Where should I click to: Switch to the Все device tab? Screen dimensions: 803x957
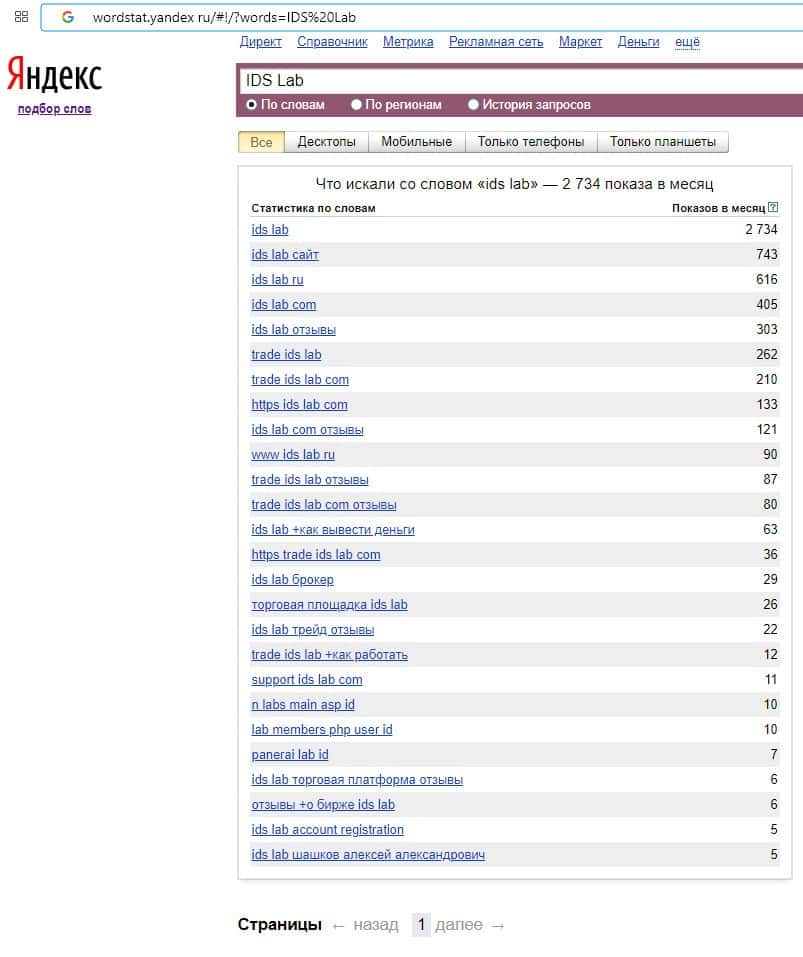coord(261,142)
